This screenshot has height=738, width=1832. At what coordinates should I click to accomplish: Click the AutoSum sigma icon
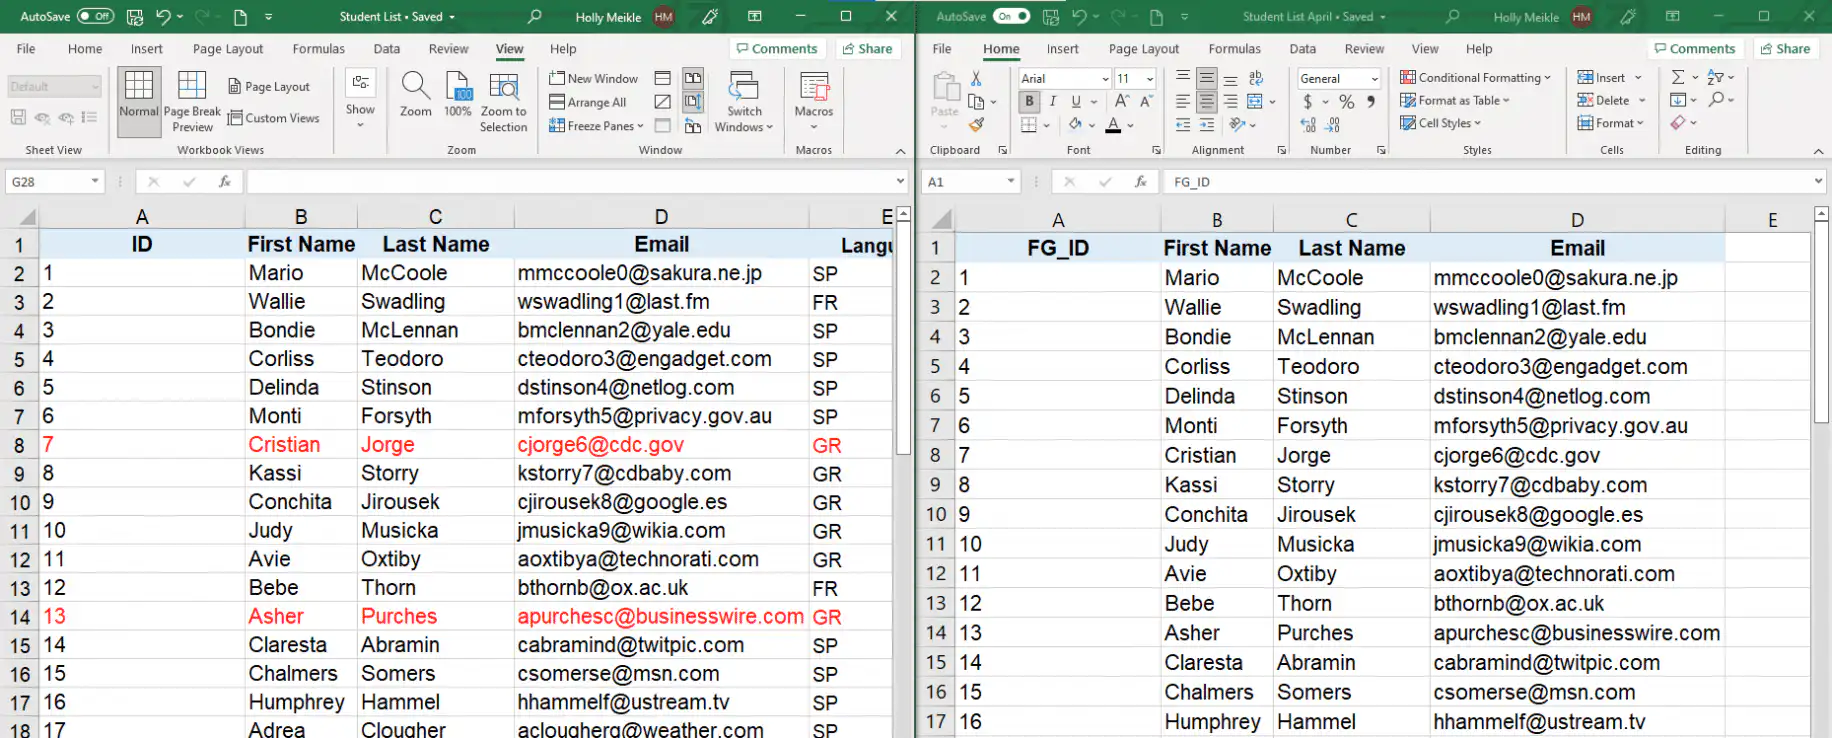(1678, 77)
